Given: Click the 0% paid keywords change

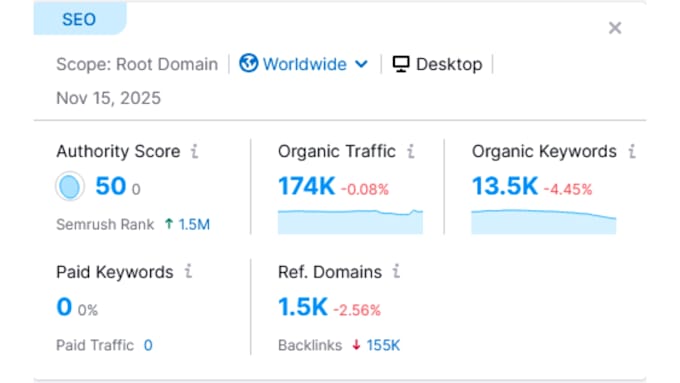Looking at the screenshot, I should point(88,311).
